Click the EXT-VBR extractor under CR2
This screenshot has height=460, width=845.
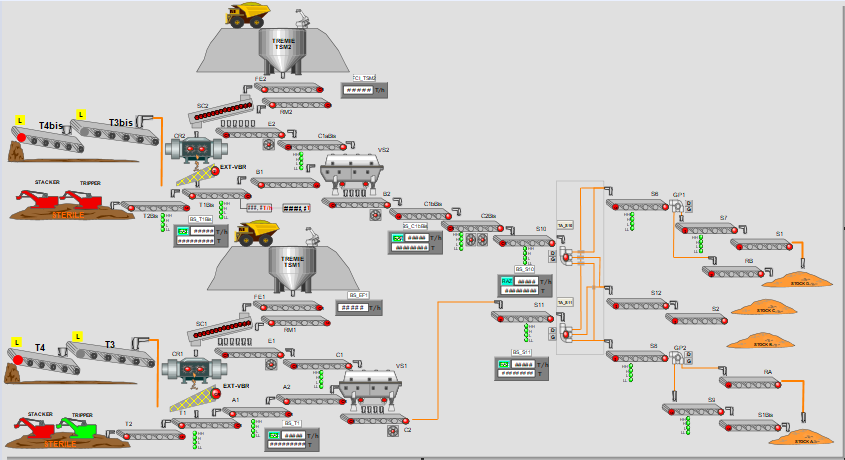[x=198, y=176]
